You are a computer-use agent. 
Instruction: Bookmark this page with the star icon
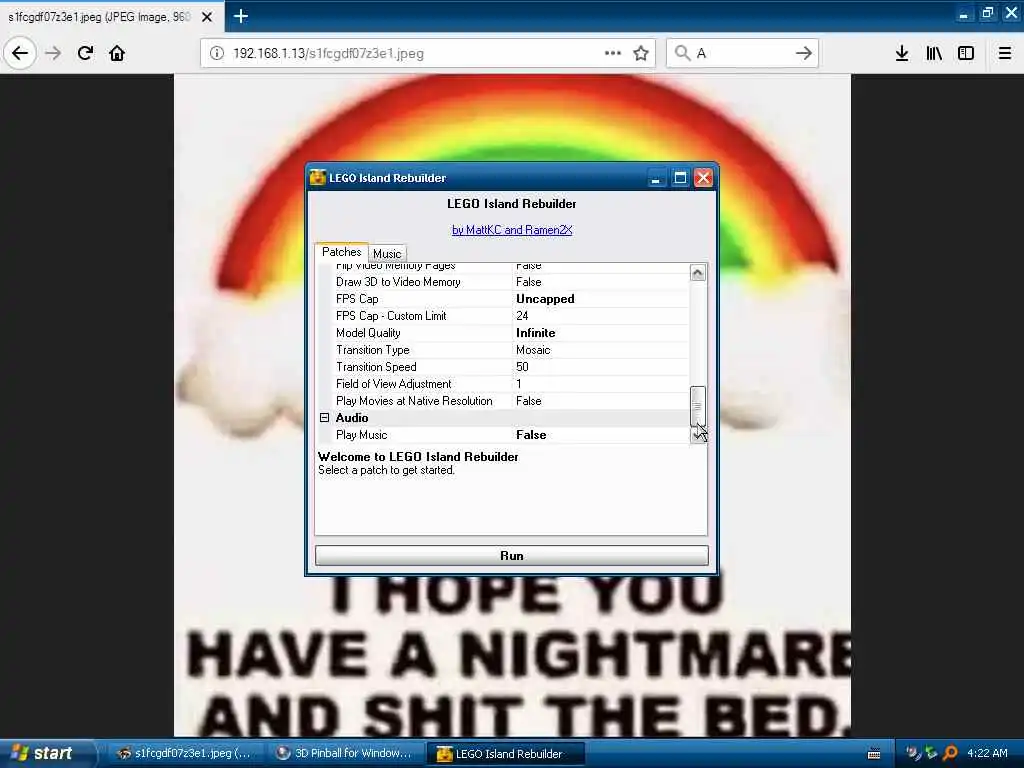tap(641, 53)
